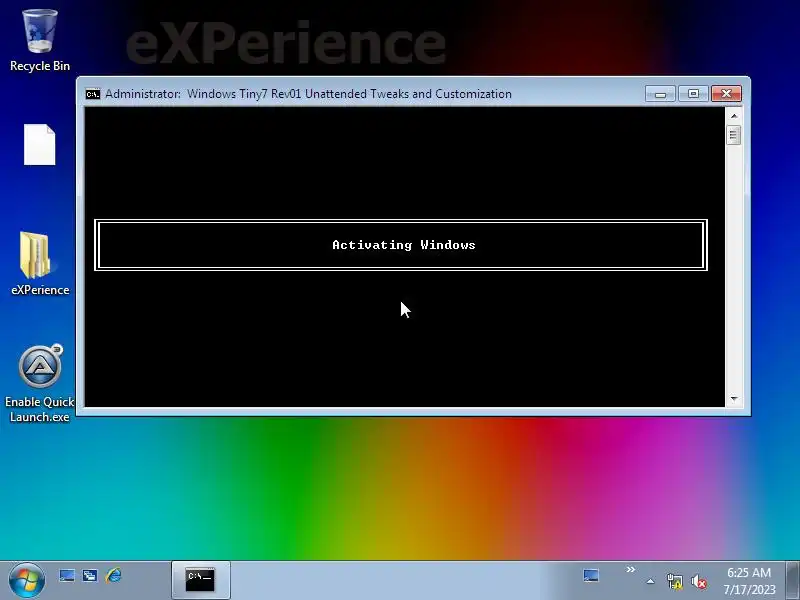
Task: Launch Enable Quick Launch.exe icon
Action: pyautogui.click(x=40, y=384)
